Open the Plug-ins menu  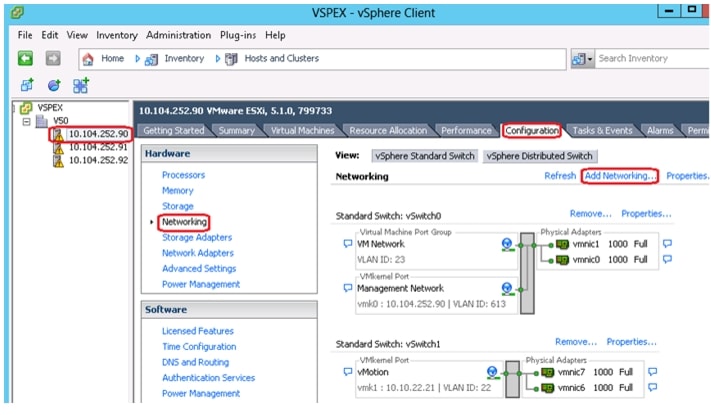238,35
